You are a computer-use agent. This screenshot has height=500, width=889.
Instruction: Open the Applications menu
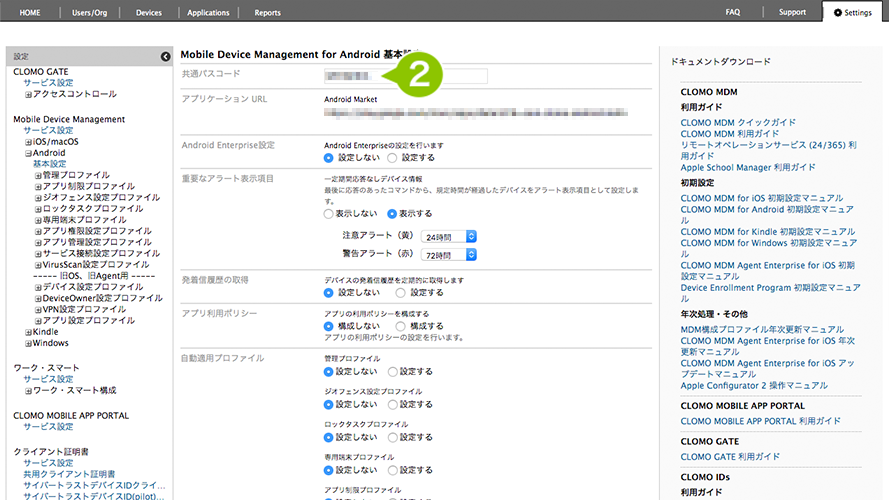tap(208, 12)
